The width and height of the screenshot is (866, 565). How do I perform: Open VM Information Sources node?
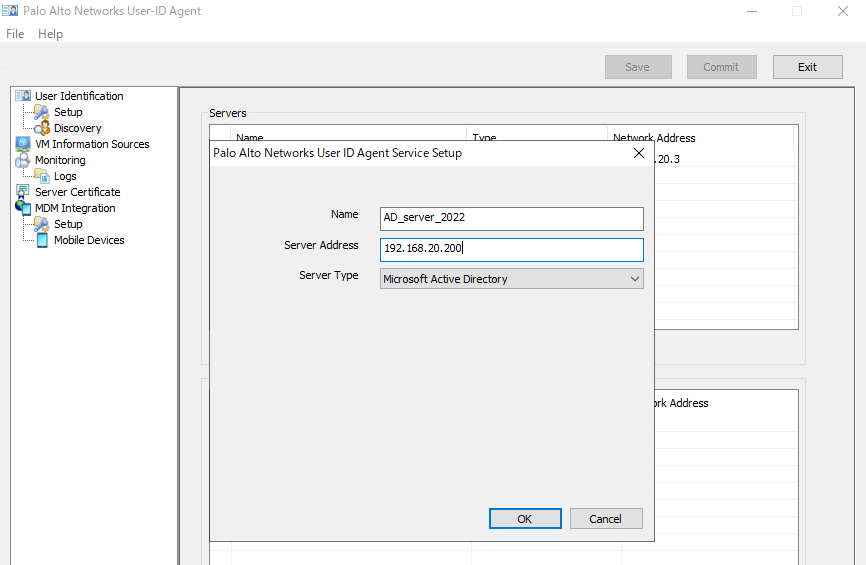[92, 144]
